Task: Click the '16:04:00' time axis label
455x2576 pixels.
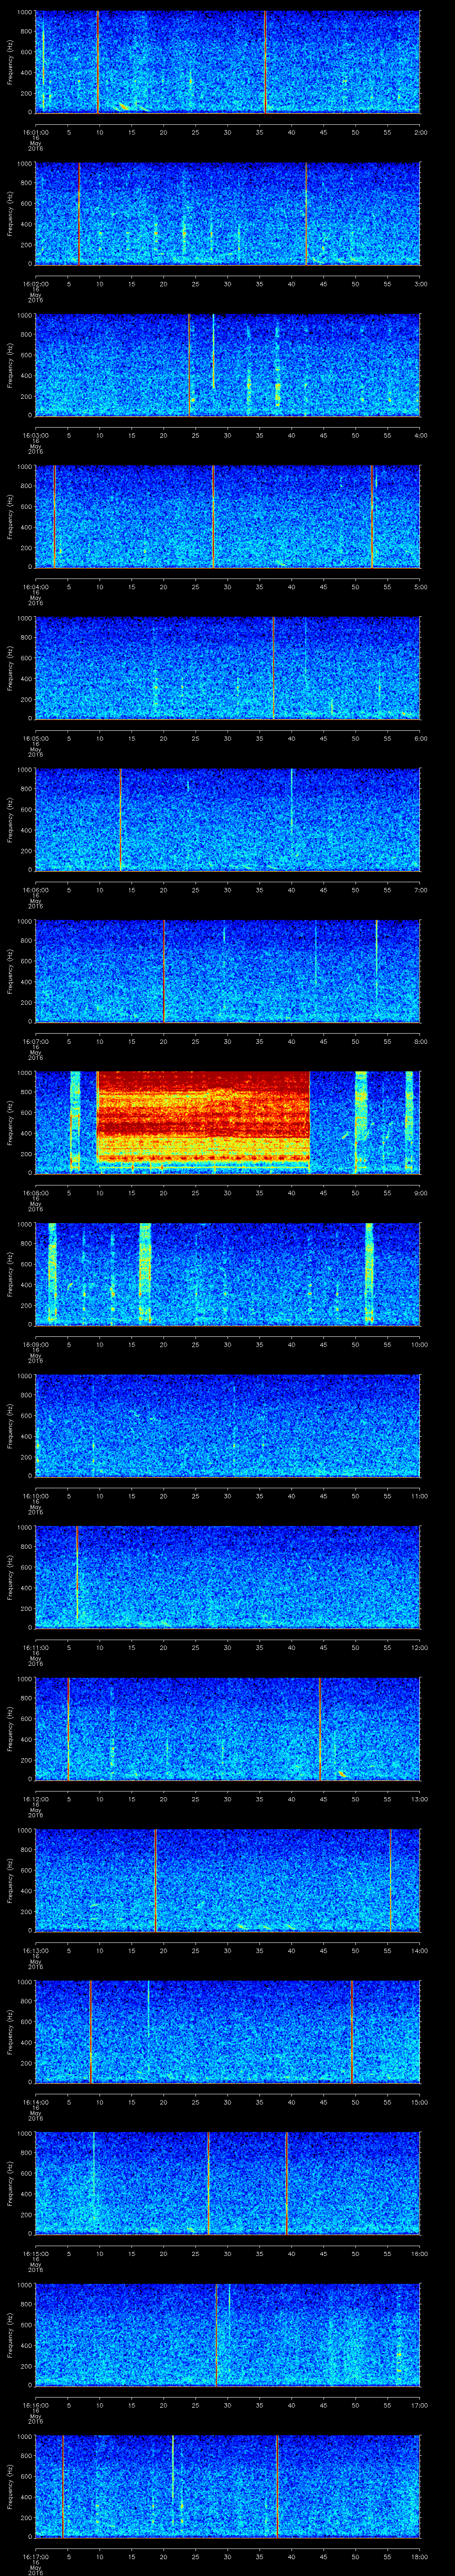Action: [x=35, y=587]
